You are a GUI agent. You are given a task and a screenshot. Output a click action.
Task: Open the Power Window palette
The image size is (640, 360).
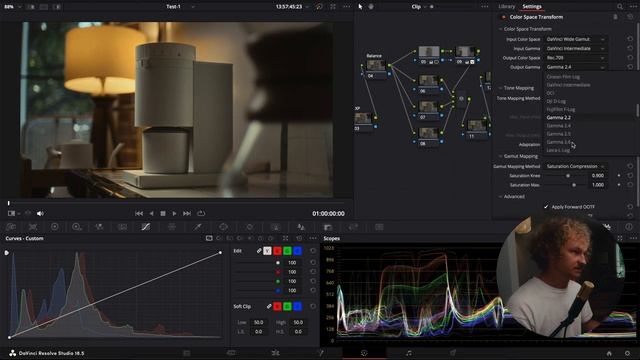(223, 227)
